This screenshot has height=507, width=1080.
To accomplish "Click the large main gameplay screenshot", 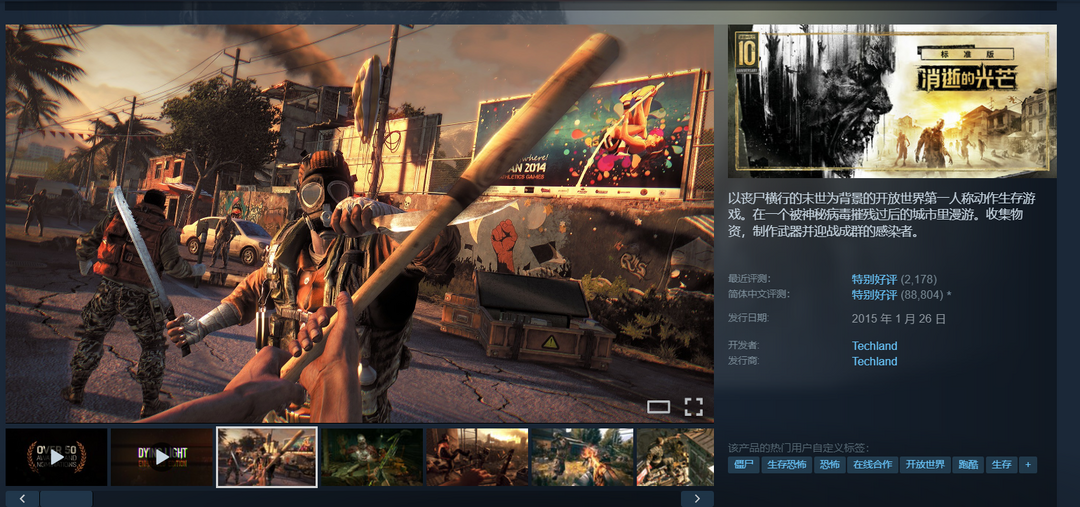I will point(360,224).
